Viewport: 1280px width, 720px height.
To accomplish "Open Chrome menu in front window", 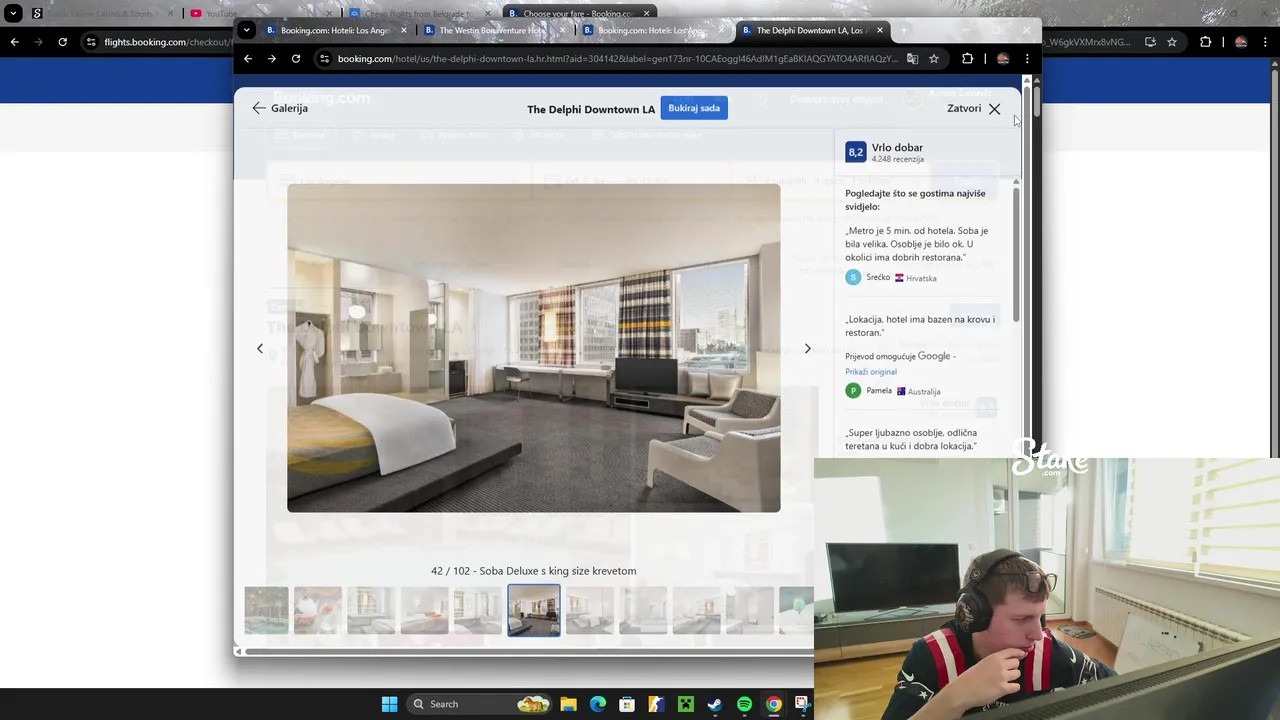I will 1027,59.
